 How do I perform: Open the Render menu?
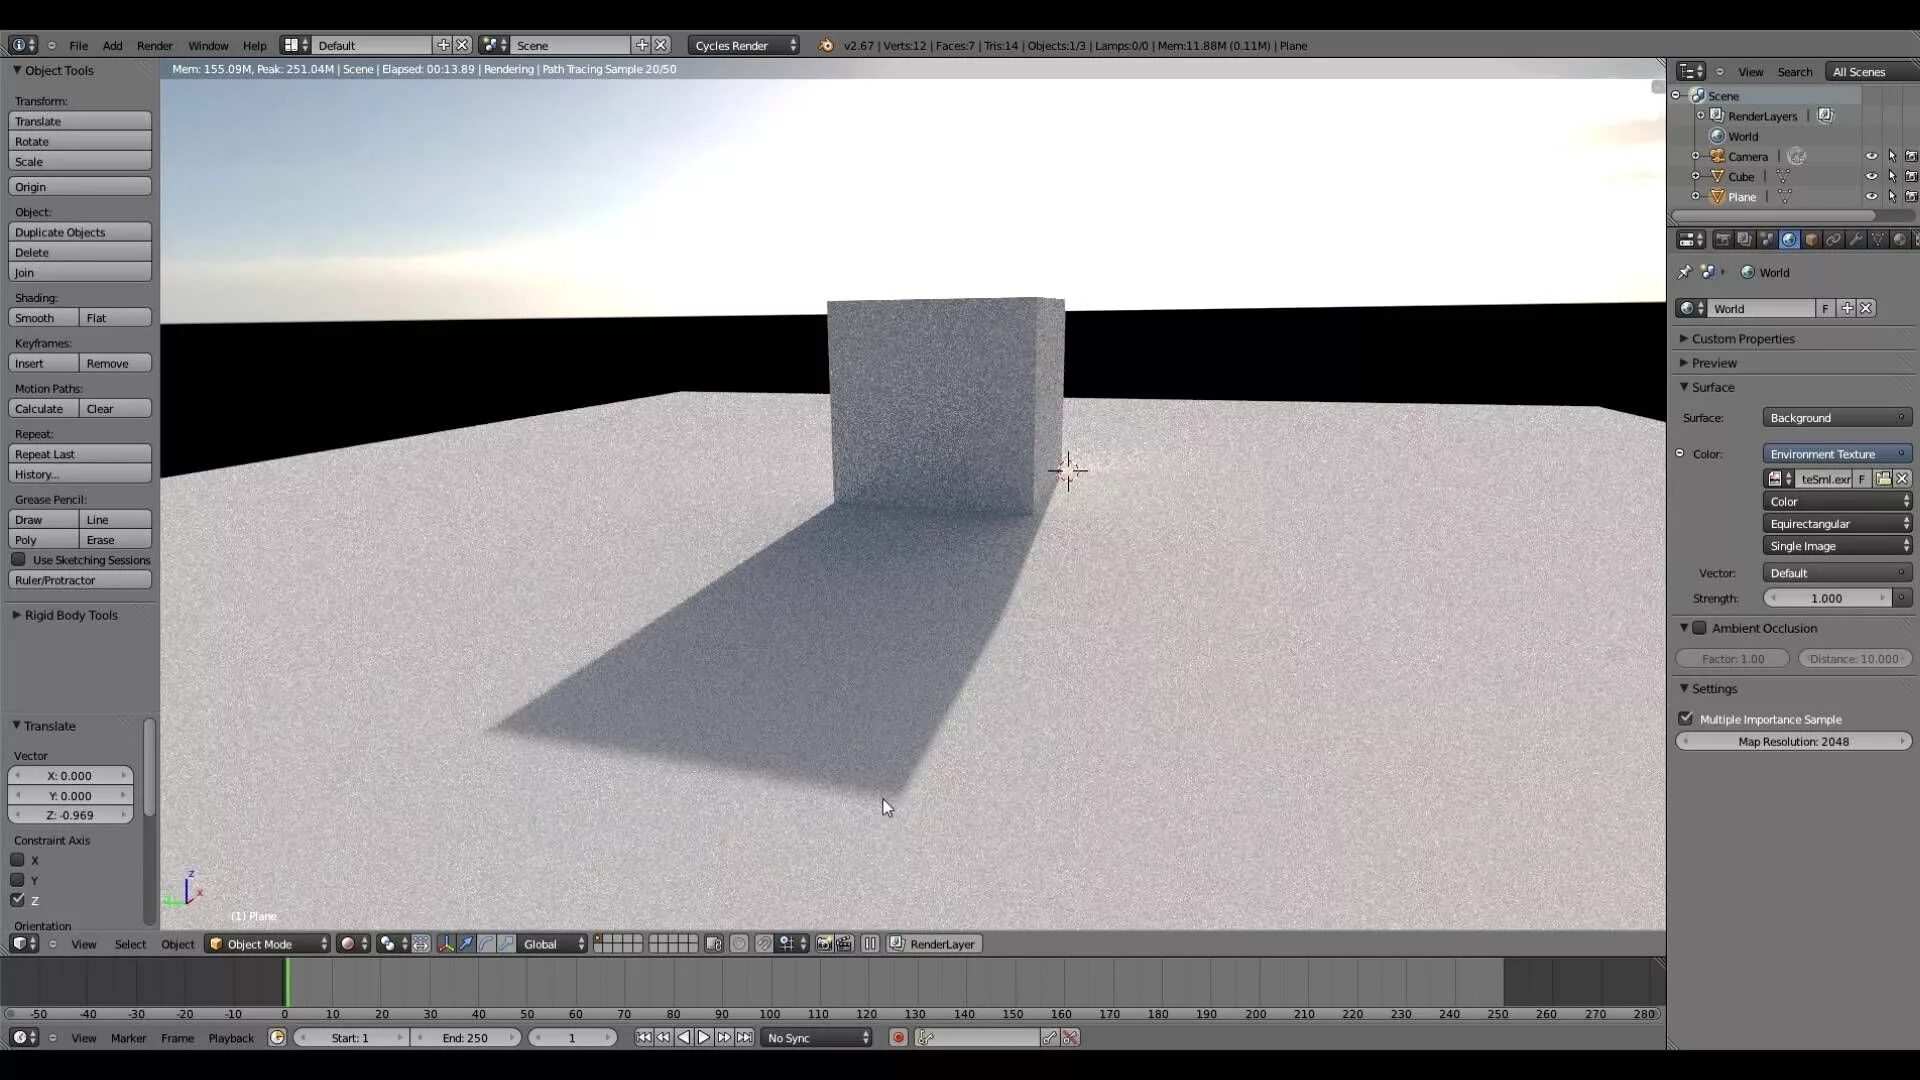[x=154, y=45]
